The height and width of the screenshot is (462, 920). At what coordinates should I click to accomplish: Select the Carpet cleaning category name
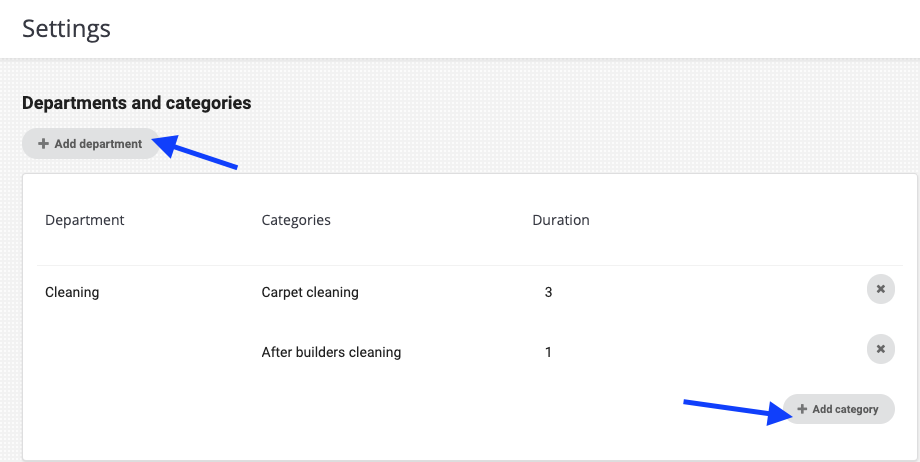(x=310, y=293)
